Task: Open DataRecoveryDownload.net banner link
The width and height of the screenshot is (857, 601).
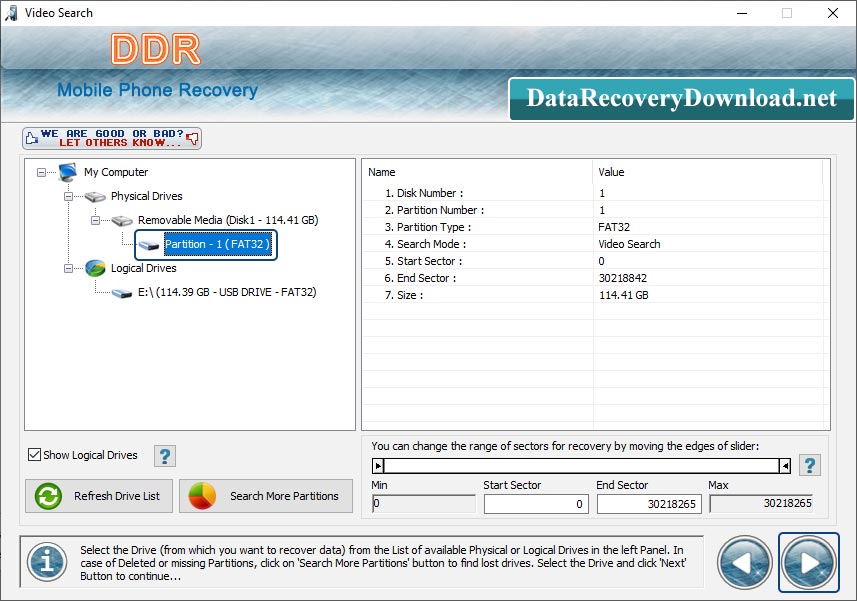Action: pyautogui.click(x=682, y=98)
